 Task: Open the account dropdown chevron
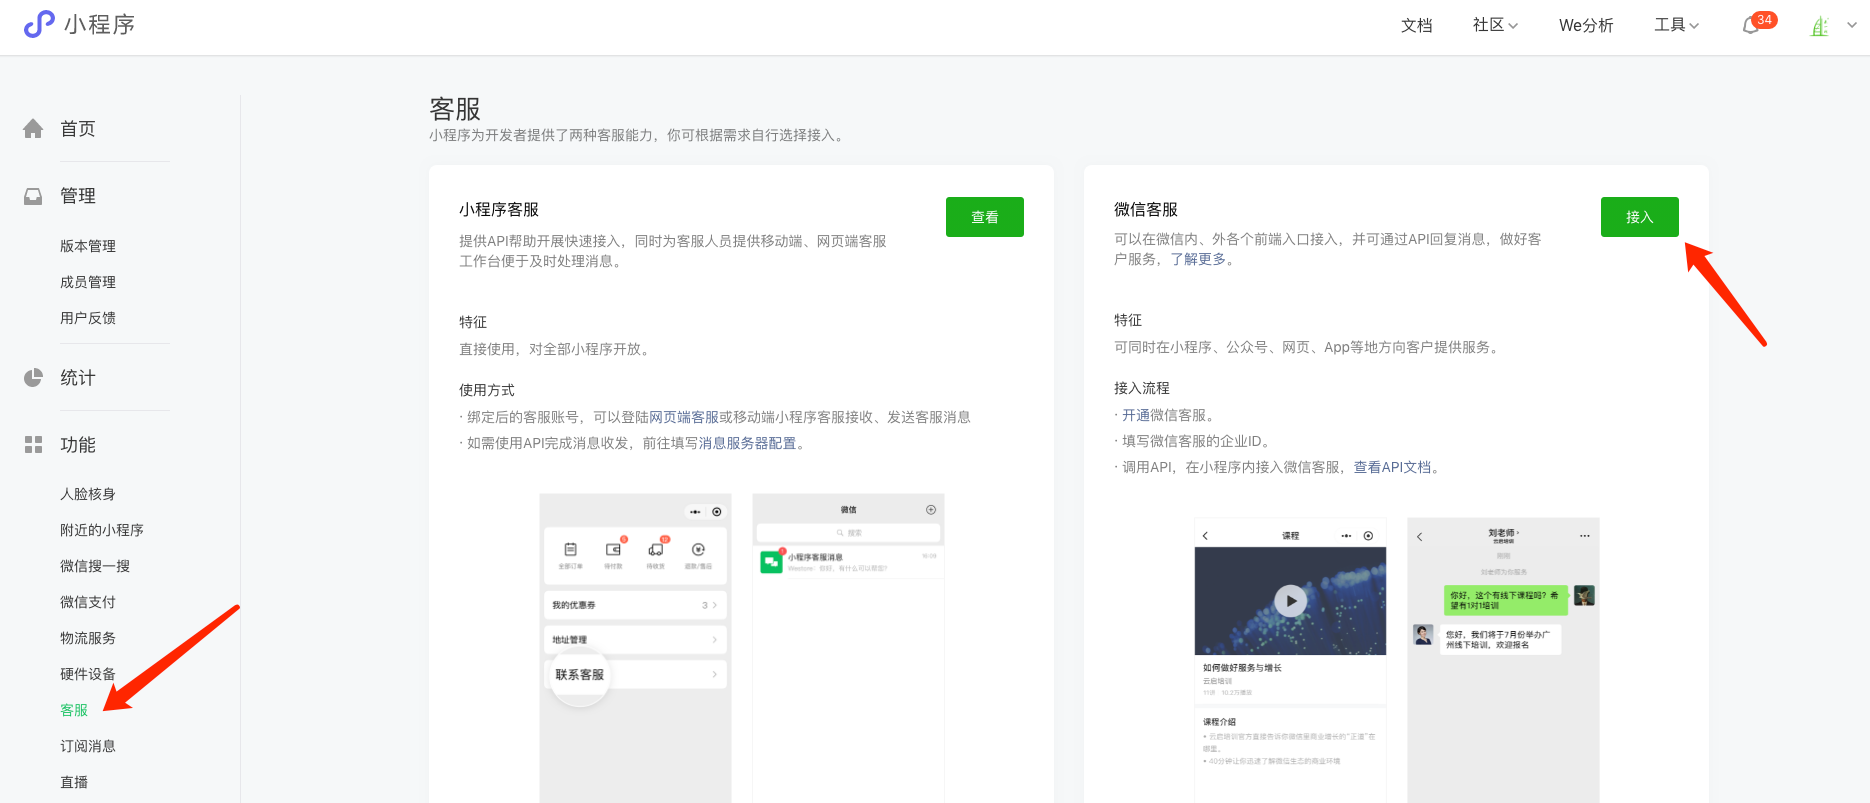click(x=1852, y=26)
